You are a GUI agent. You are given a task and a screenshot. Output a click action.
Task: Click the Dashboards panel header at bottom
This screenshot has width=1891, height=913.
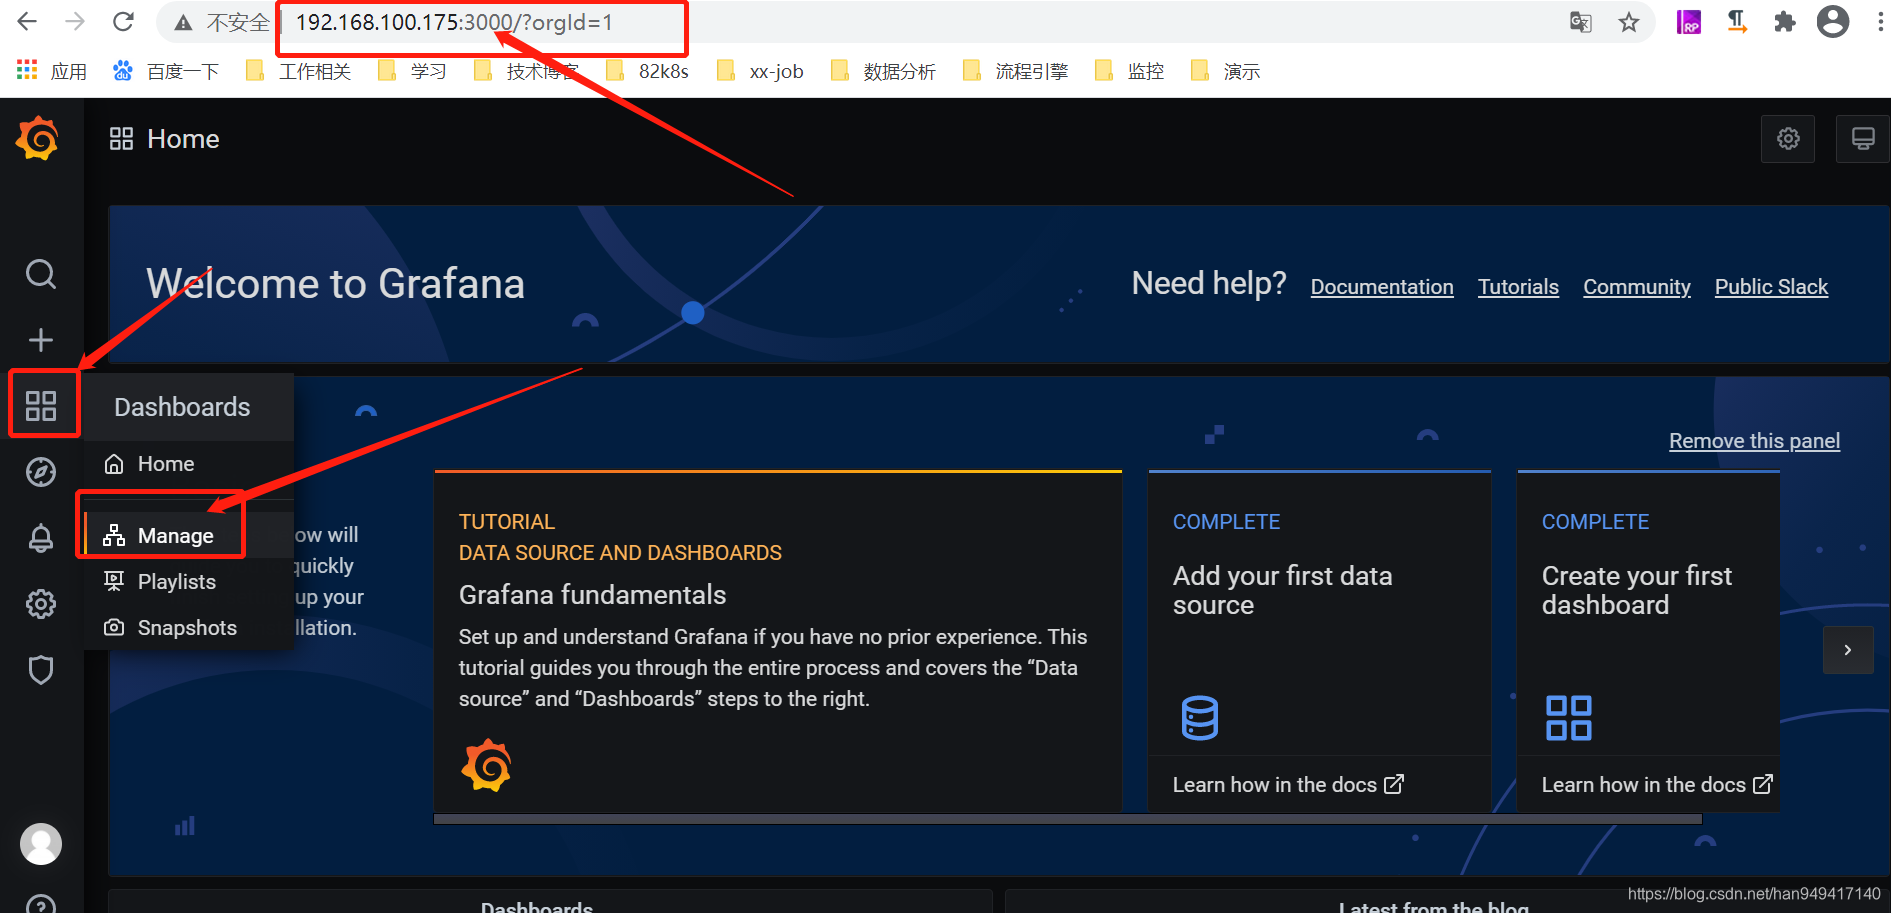pyautogui.click(x=537, y=907)
